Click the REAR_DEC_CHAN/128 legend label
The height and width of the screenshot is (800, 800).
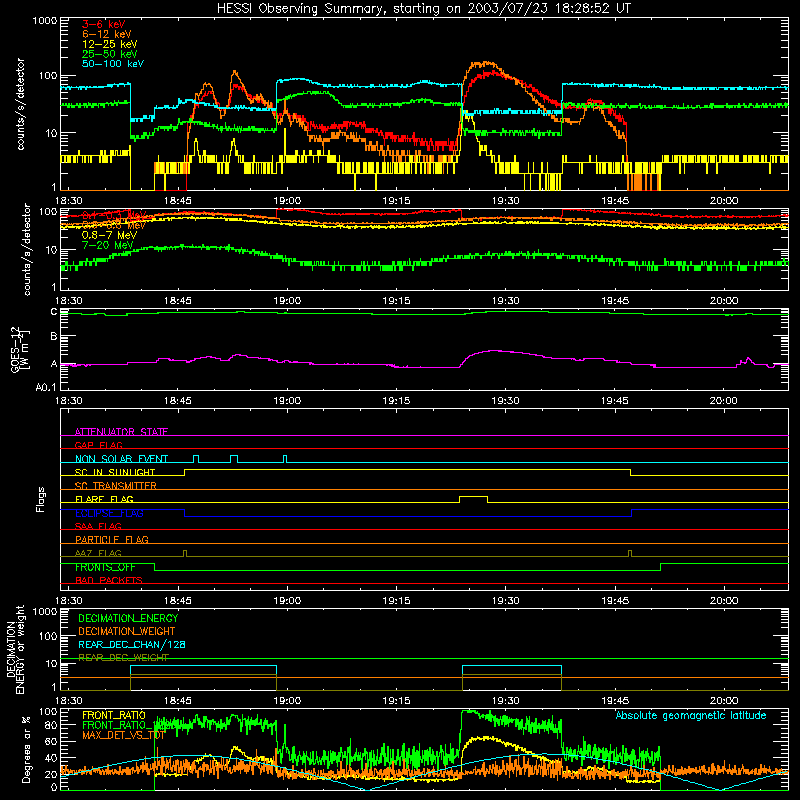click(132, 645)
